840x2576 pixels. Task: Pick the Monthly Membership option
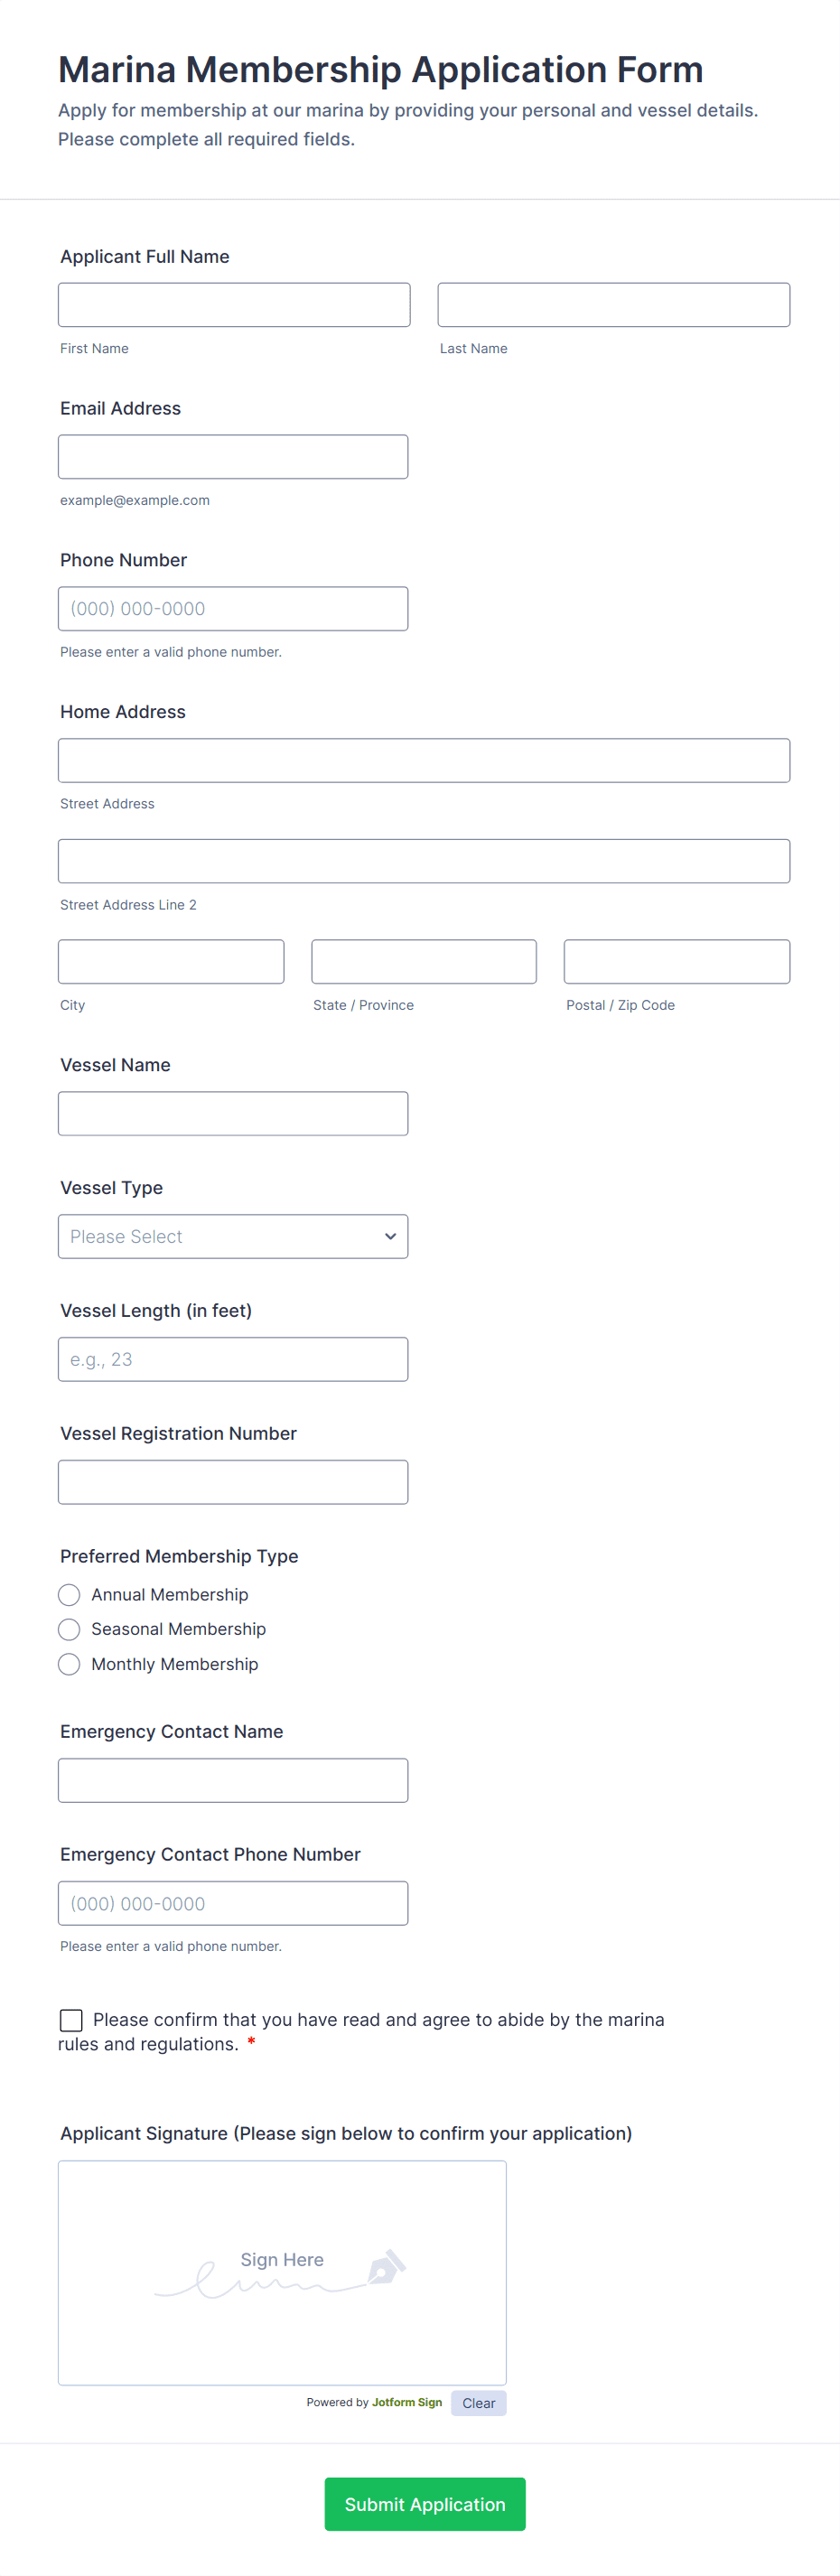pyautogui.click(x=69, y=1664)
